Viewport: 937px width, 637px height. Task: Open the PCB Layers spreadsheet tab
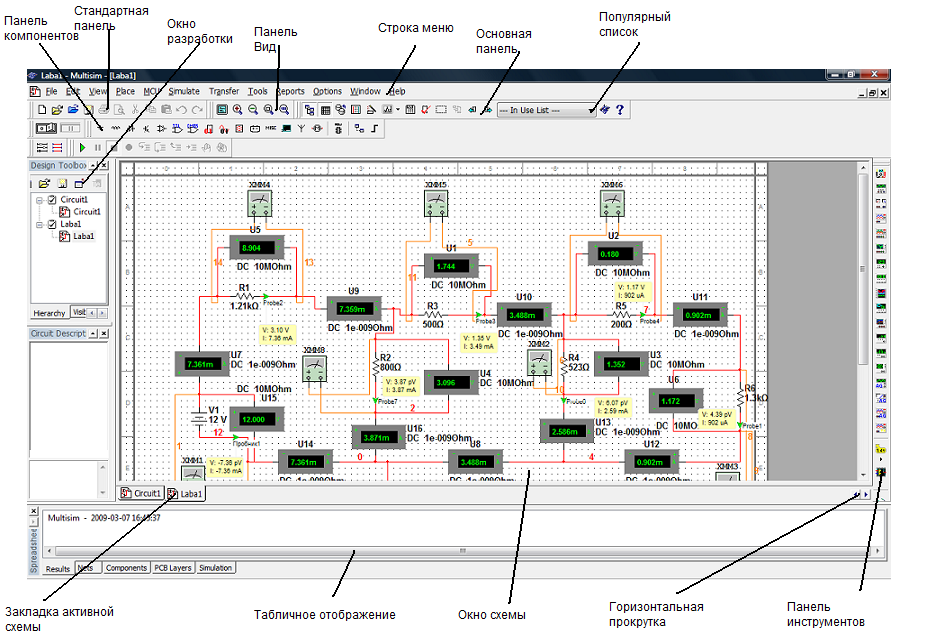tap(173, 568)
